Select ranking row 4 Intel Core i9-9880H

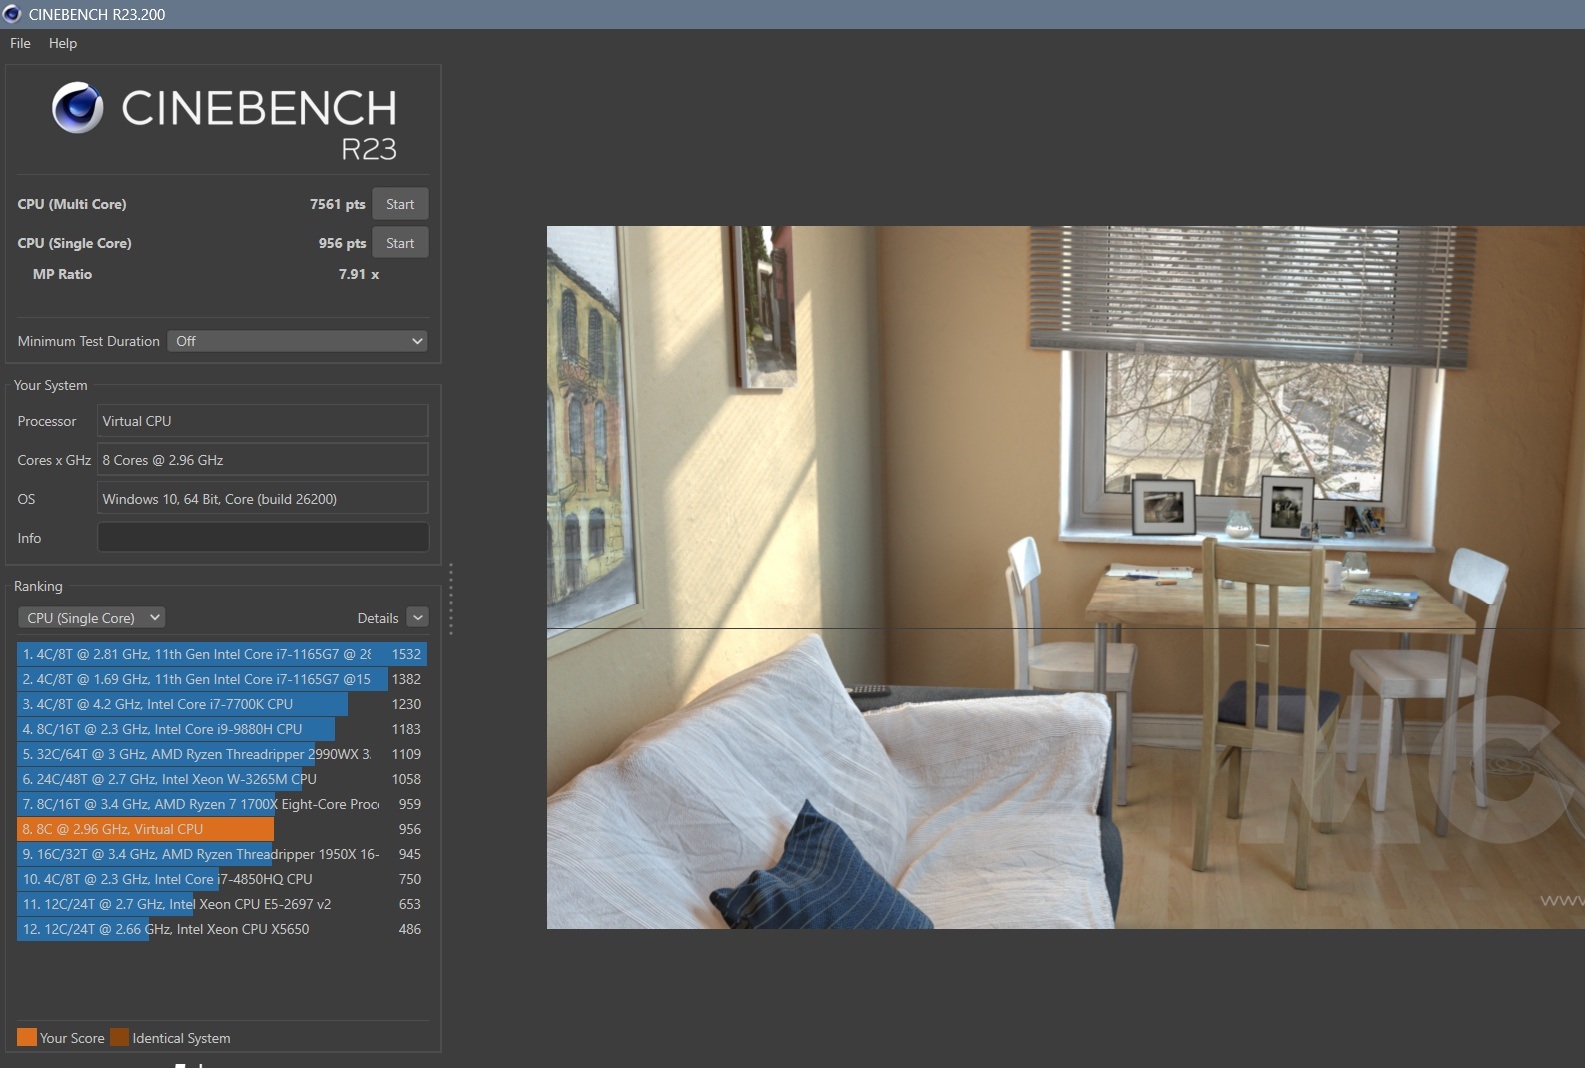tap(222, 729)
